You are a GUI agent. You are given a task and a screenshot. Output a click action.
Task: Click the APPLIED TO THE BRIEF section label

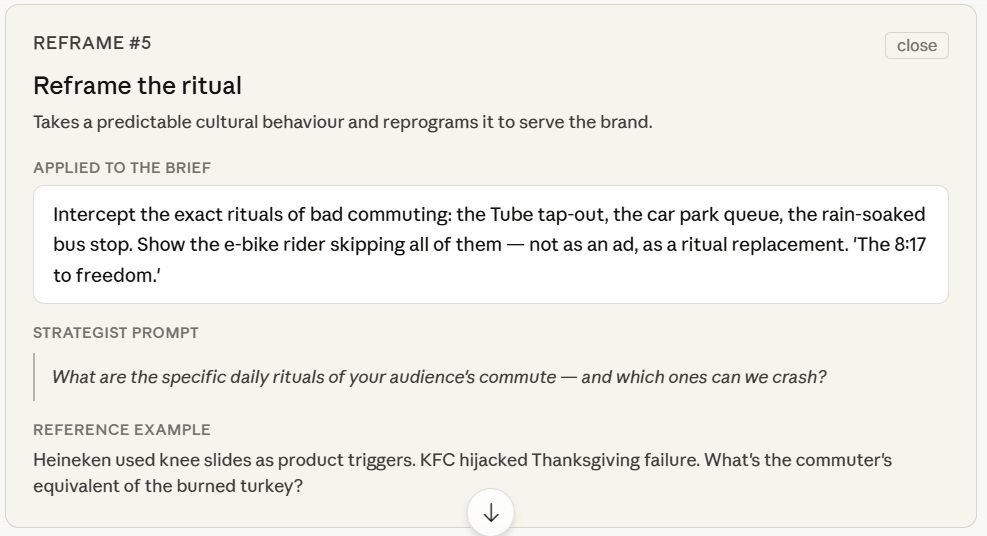tap(122, 168)
